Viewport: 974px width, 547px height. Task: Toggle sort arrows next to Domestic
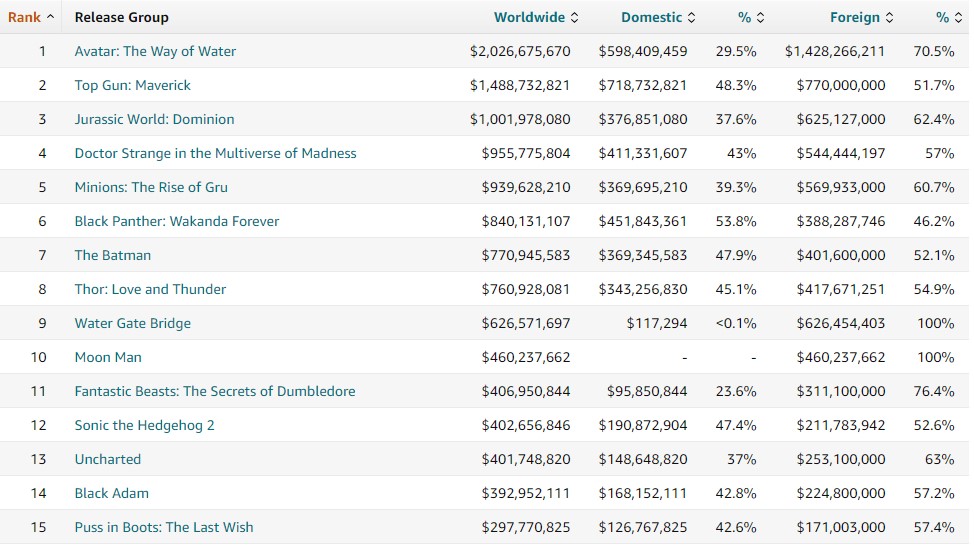coord(691,17)
